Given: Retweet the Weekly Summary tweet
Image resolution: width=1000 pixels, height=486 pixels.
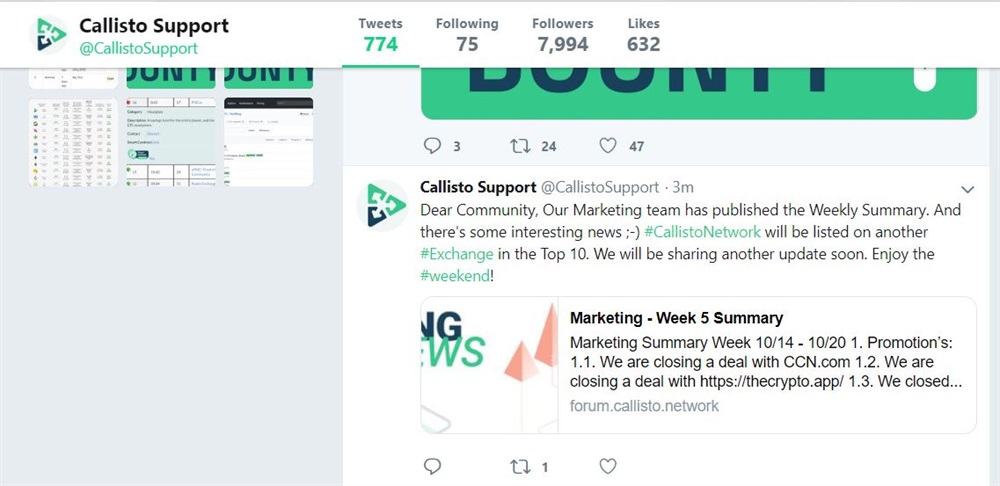Looking at the screenshot, I should (x=520, y=466).
